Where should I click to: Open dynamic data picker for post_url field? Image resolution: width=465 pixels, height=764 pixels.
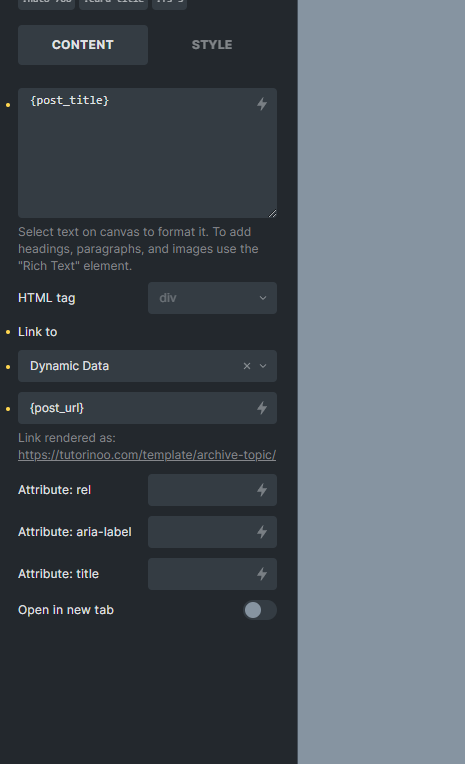pyautogui.click(x=262, y=408)
